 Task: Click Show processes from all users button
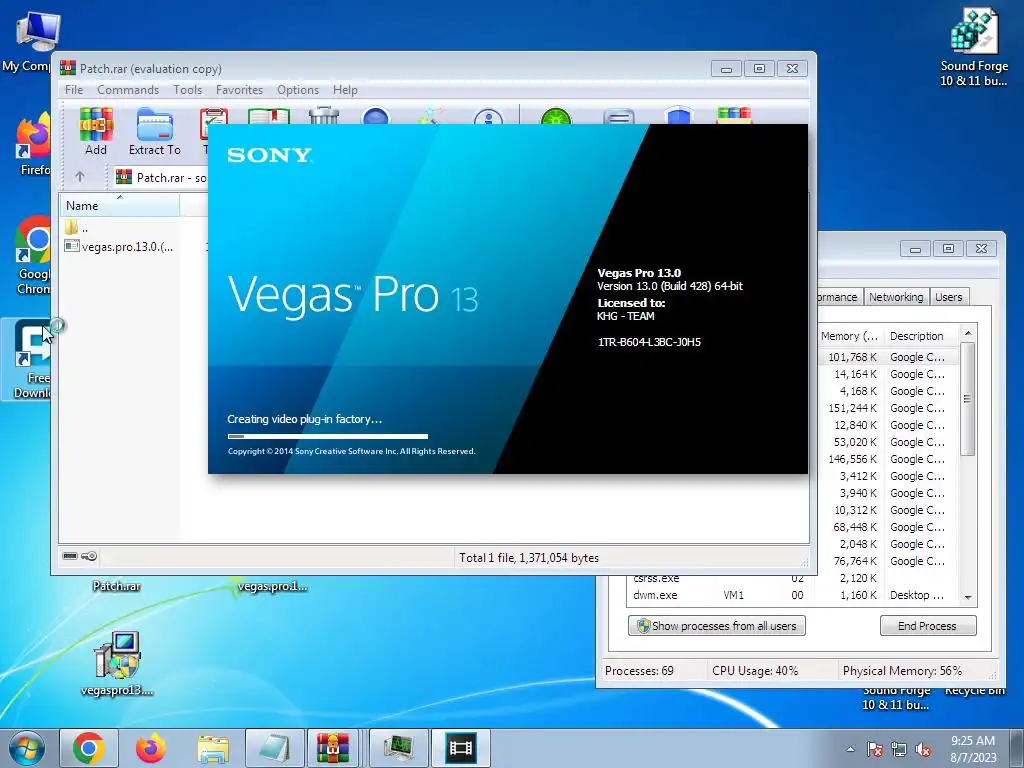(716, 626)
